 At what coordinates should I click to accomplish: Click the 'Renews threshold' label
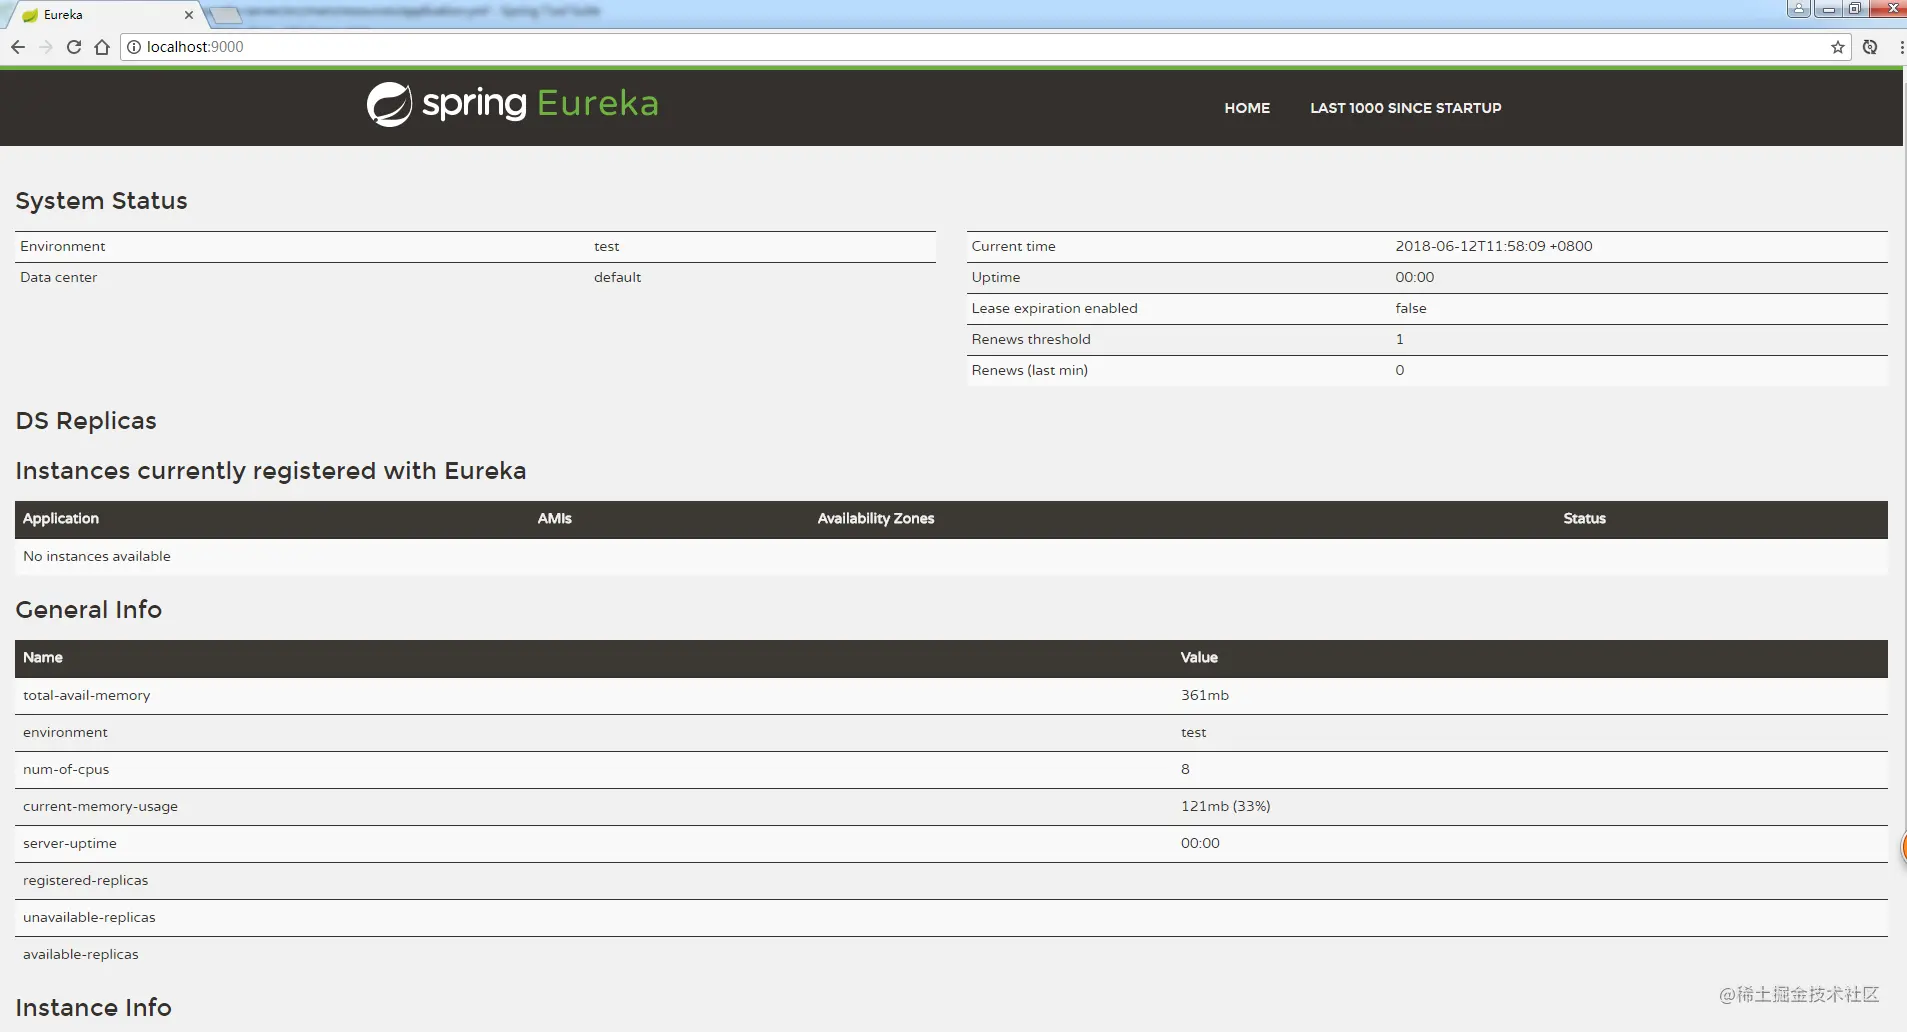point(1031,339)
